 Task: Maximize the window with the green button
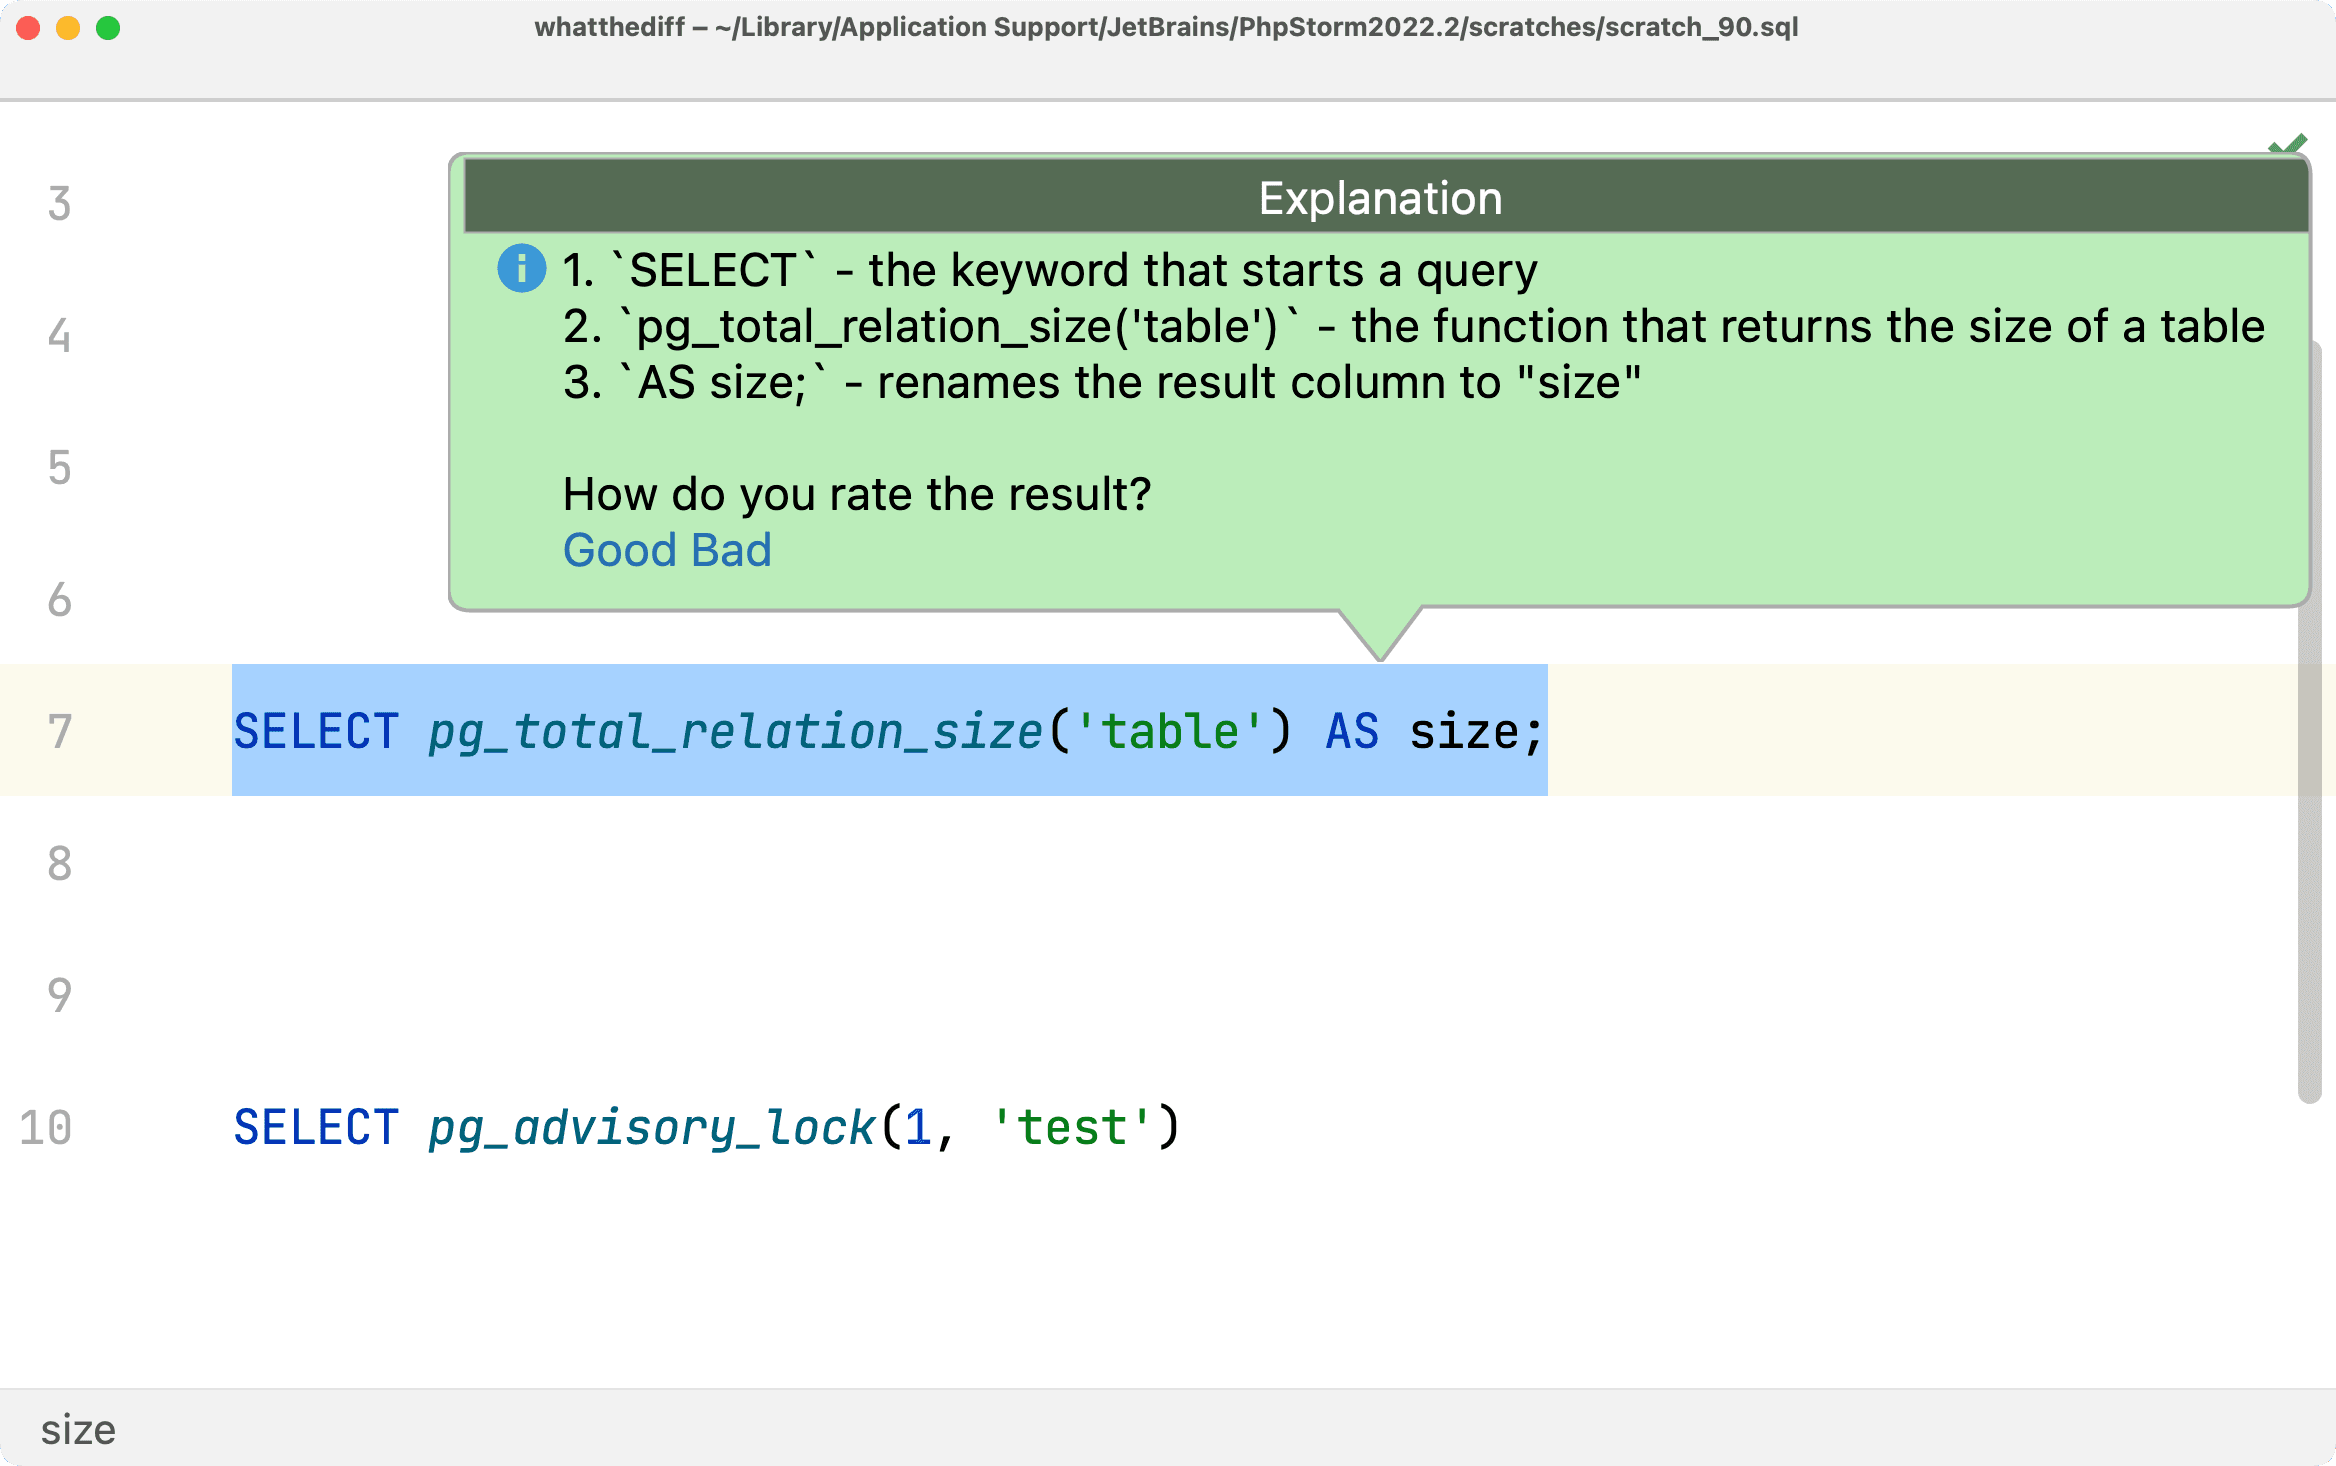click(x=108, y=28)
